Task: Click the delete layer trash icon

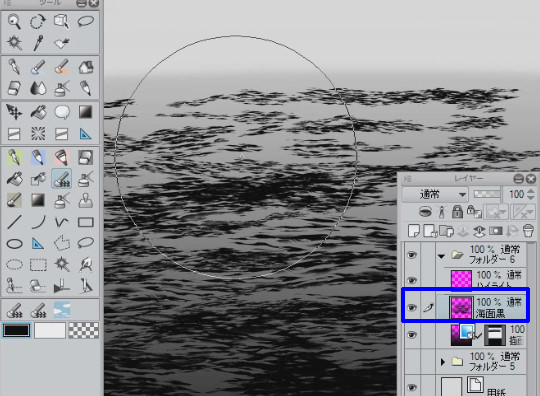Action: click(528, 231)
